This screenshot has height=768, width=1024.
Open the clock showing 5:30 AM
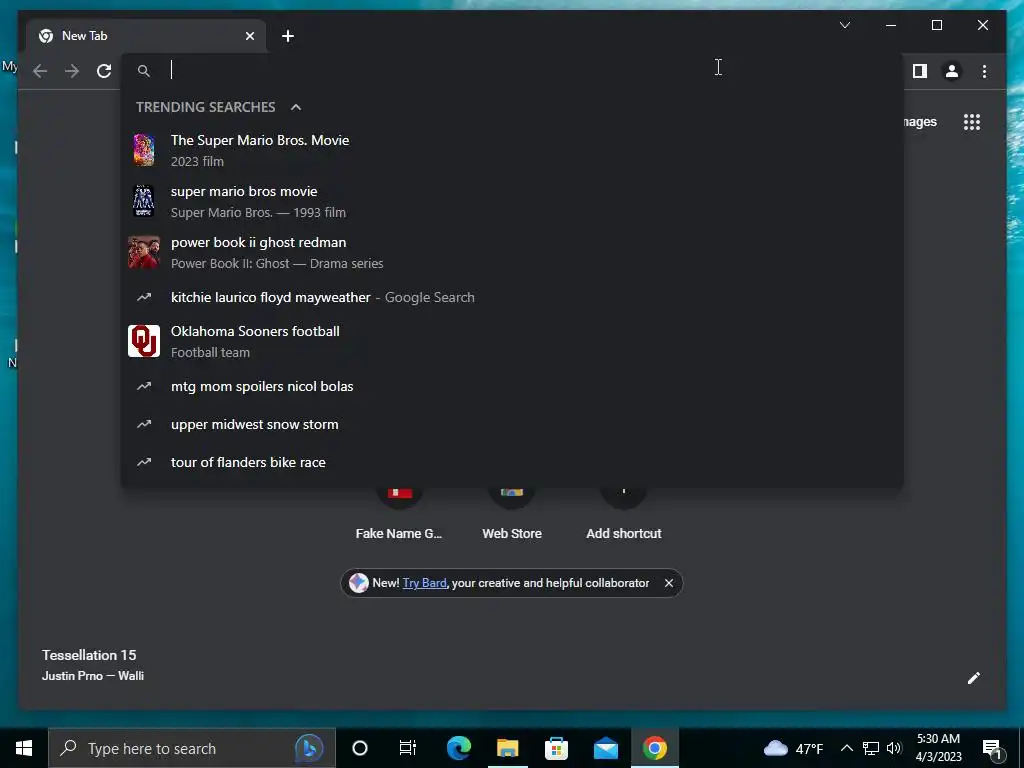coord(938,748)
